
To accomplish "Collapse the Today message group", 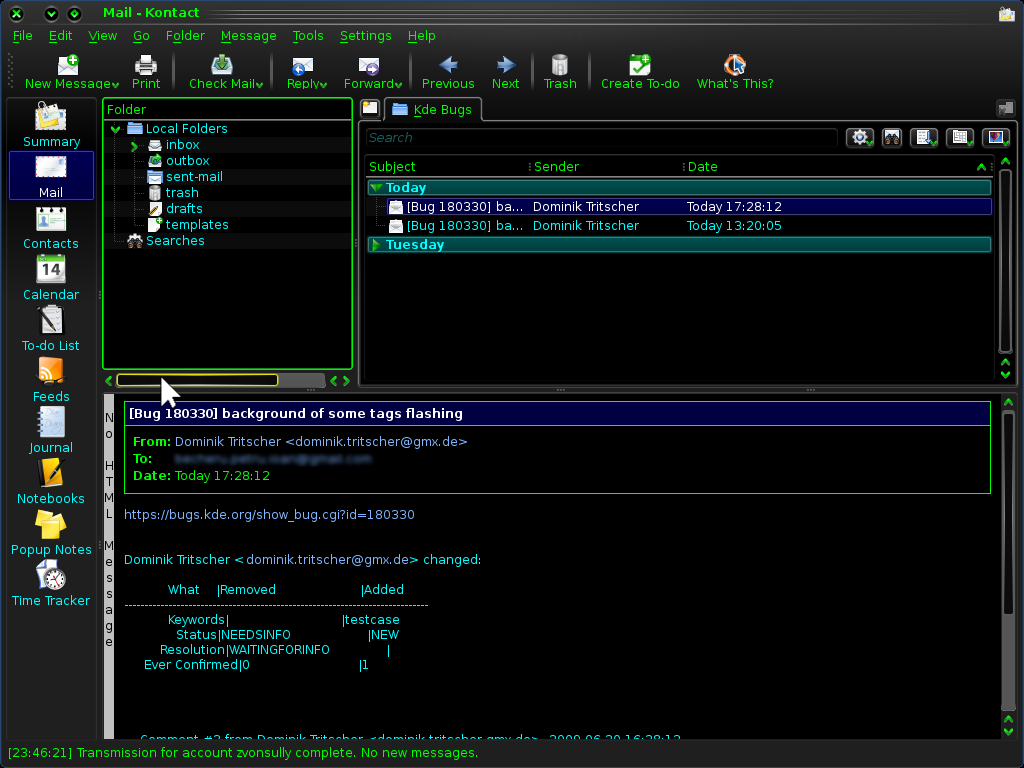I will click(x=376, y=188).
